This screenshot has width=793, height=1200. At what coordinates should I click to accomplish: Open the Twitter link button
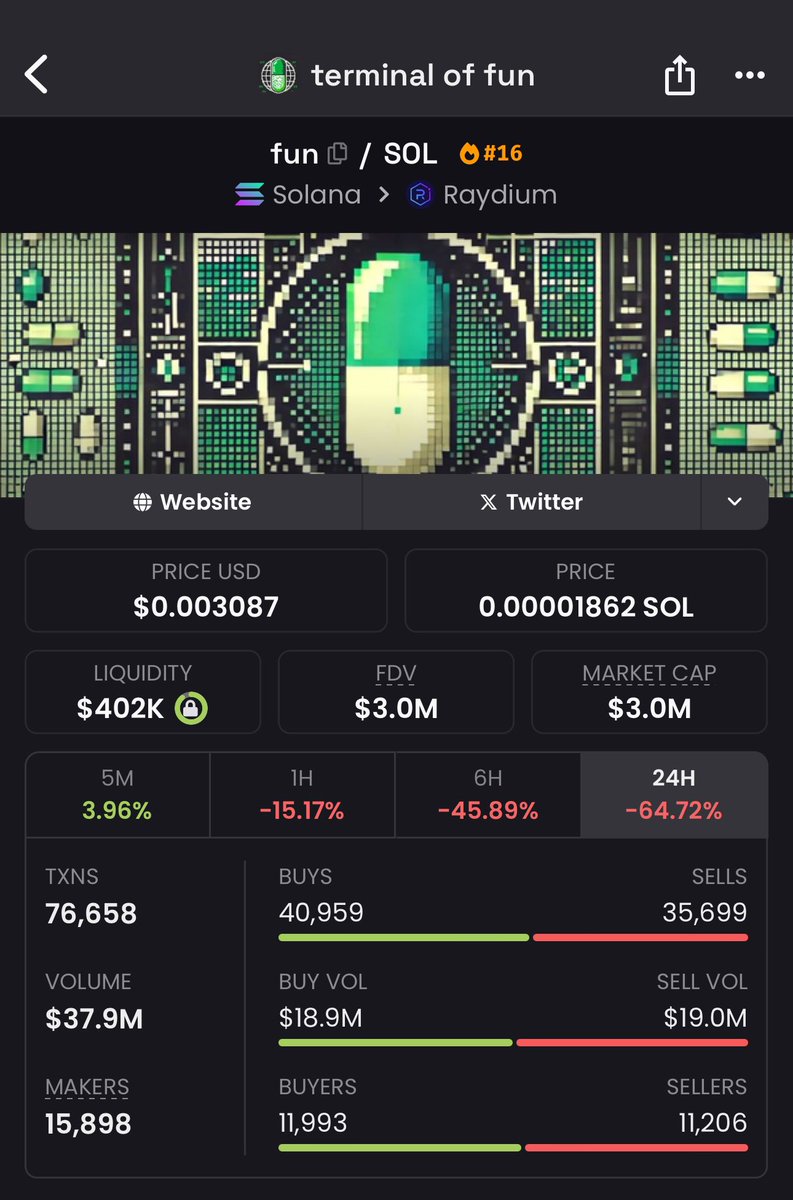pos(531,502)
